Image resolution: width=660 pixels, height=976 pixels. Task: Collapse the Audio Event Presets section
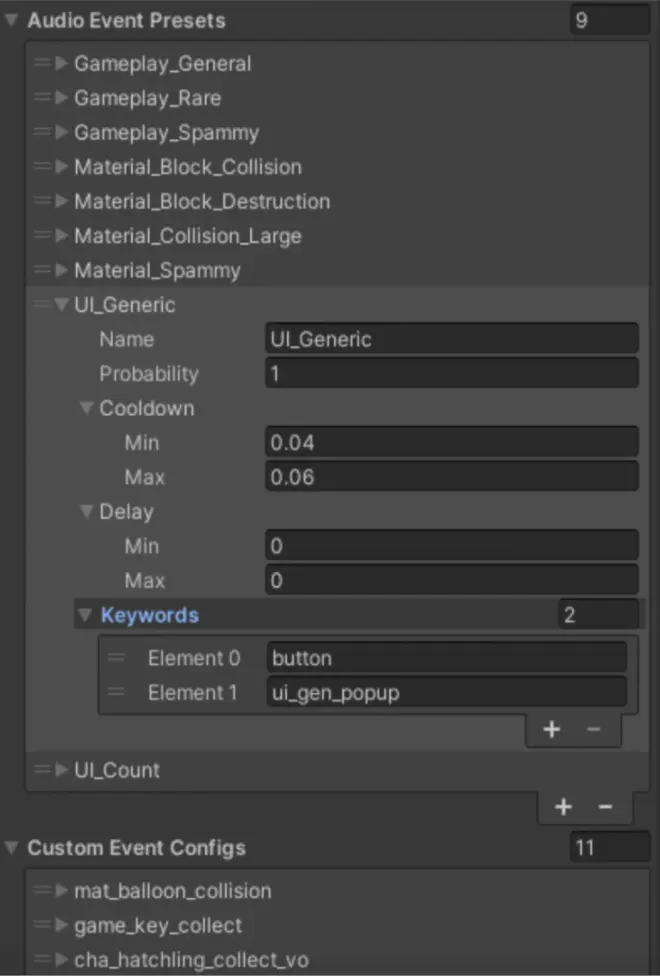click(x=11, y=21)
